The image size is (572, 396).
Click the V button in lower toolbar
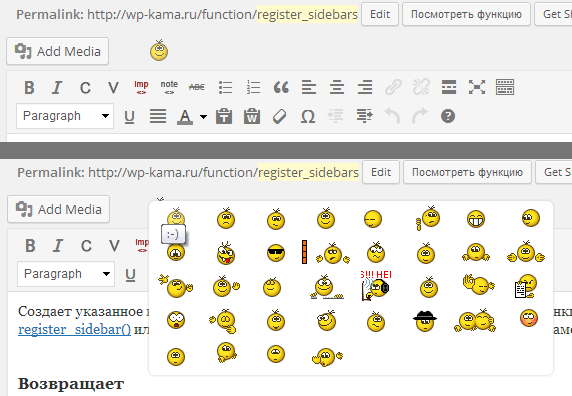[114, 246]
